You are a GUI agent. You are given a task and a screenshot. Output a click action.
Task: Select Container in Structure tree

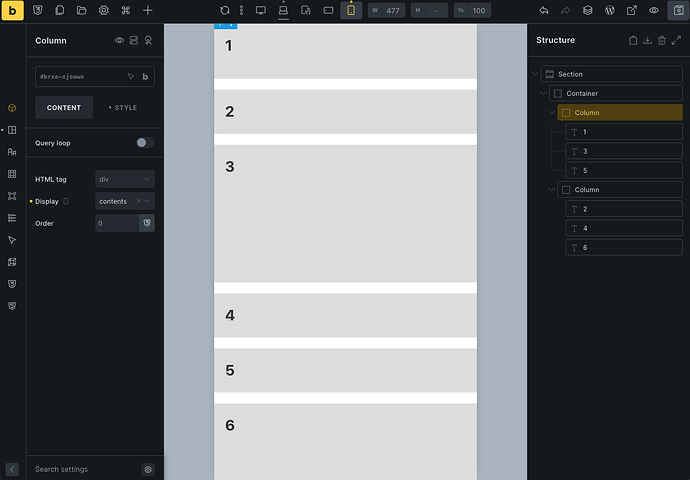coord(616,93)
